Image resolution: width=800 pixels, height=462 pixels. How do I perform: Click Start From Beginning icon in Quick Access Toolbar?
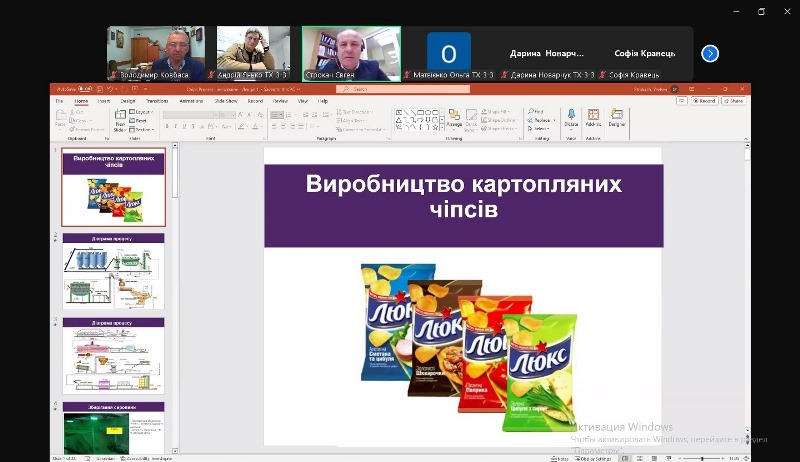click(x=135, y=89)
